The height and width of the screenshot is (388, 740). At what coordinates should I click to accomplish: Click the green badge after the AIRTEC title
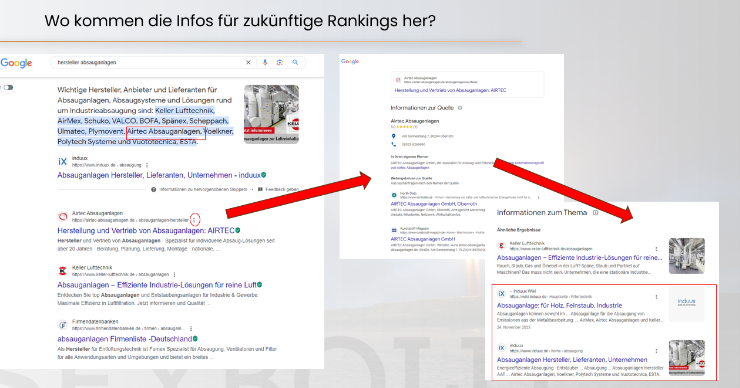pyautogui.click(x=238, y=230)
